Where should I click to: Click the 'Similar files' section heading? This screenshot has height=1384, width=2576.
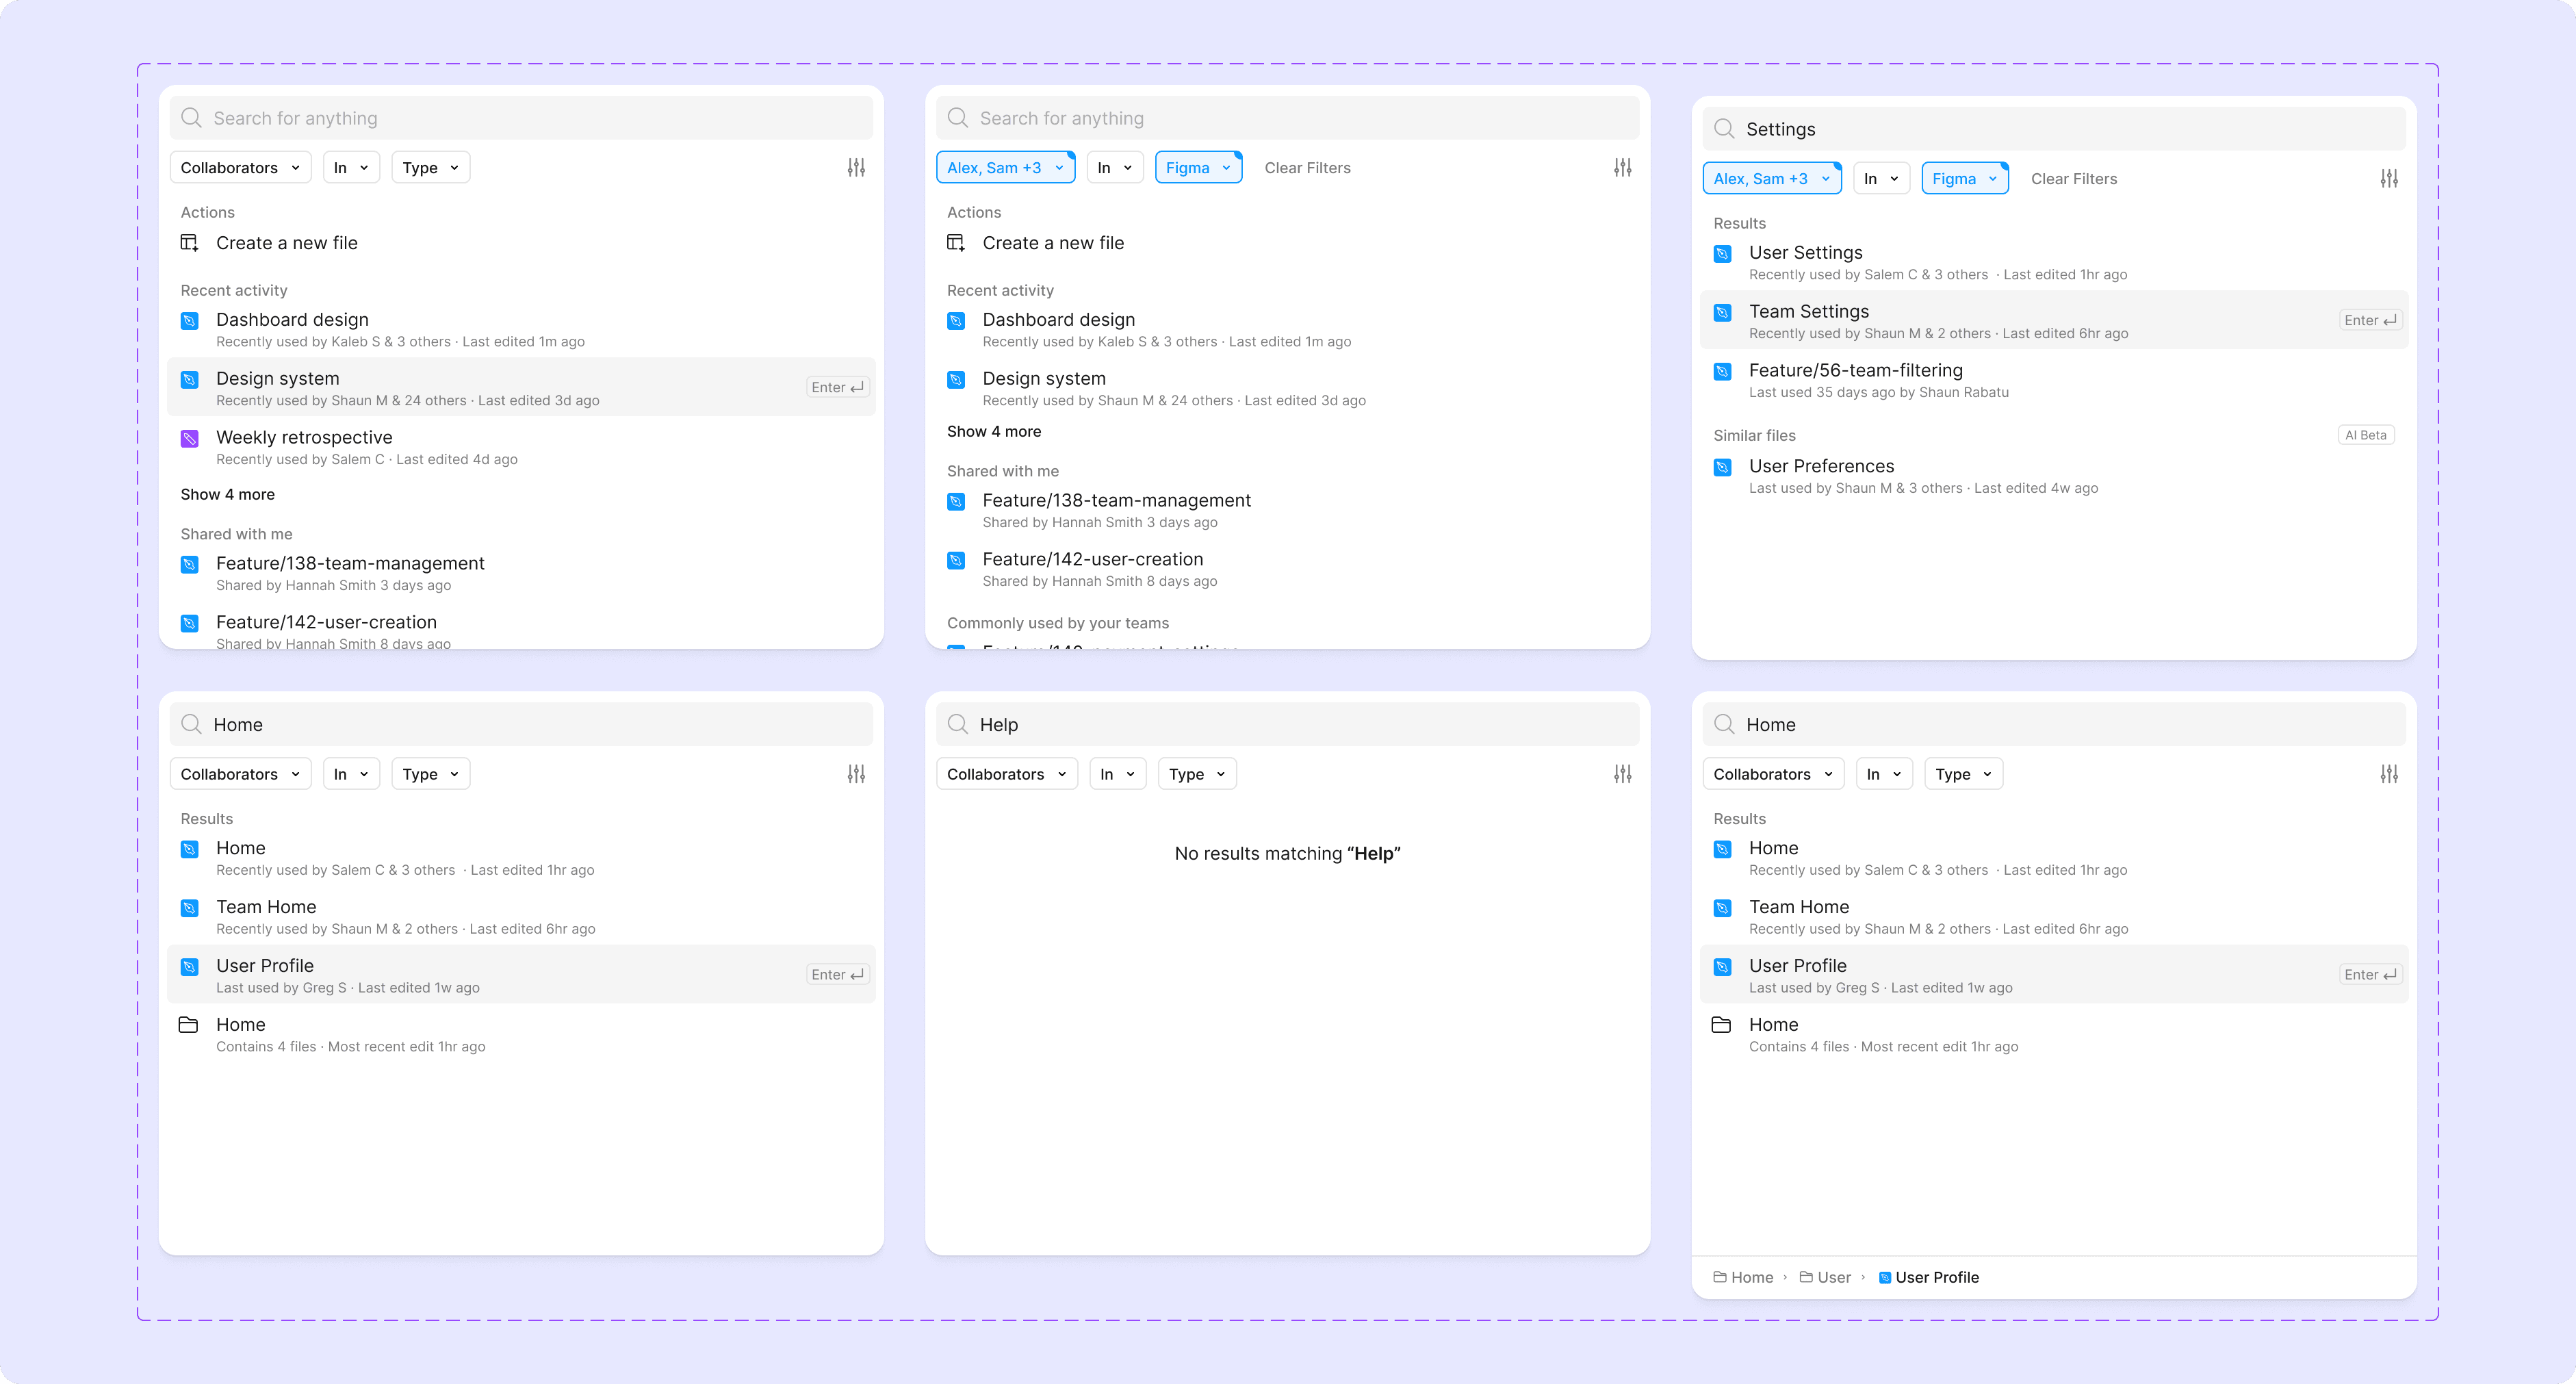click(x=1754, y=436)
